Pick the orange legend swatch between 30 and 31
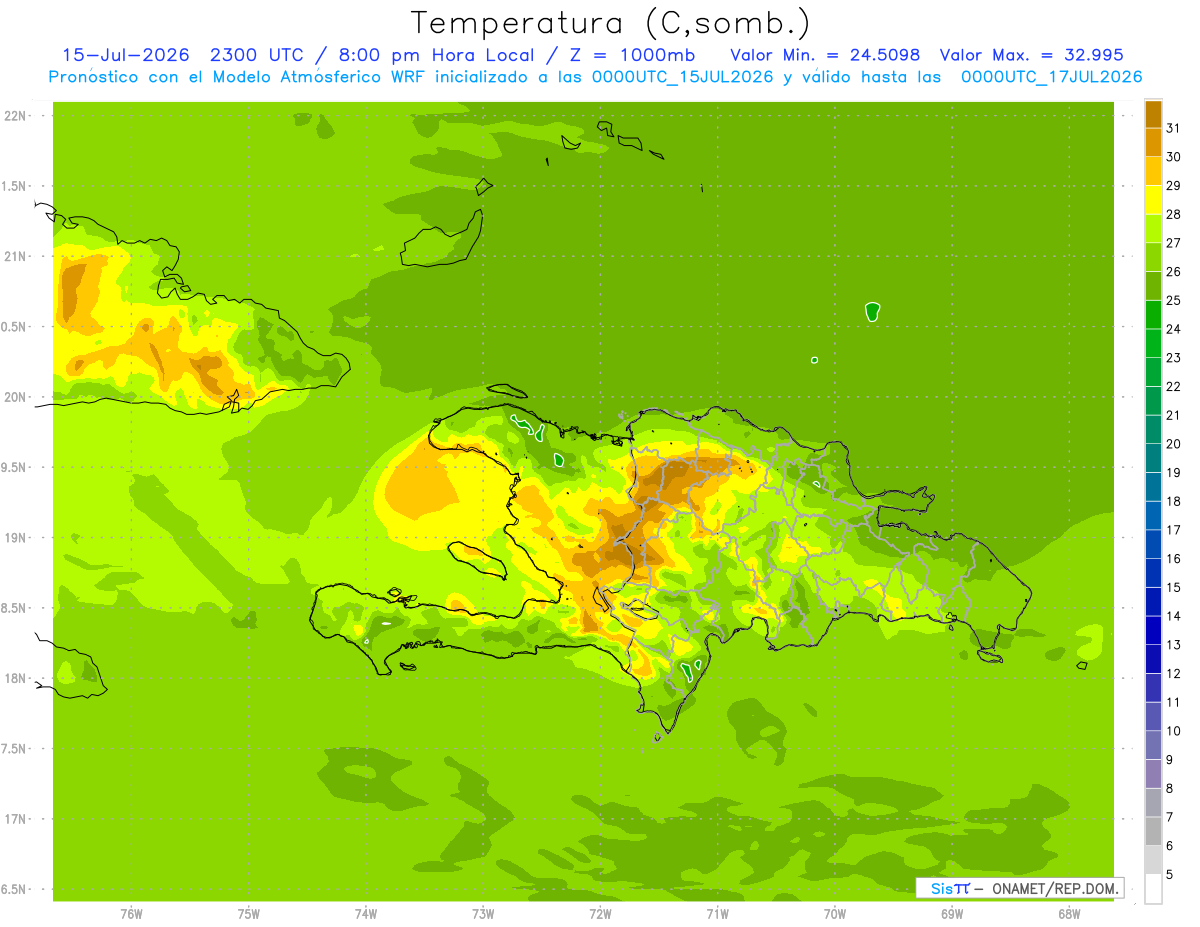 click(x=1153, y=143)
